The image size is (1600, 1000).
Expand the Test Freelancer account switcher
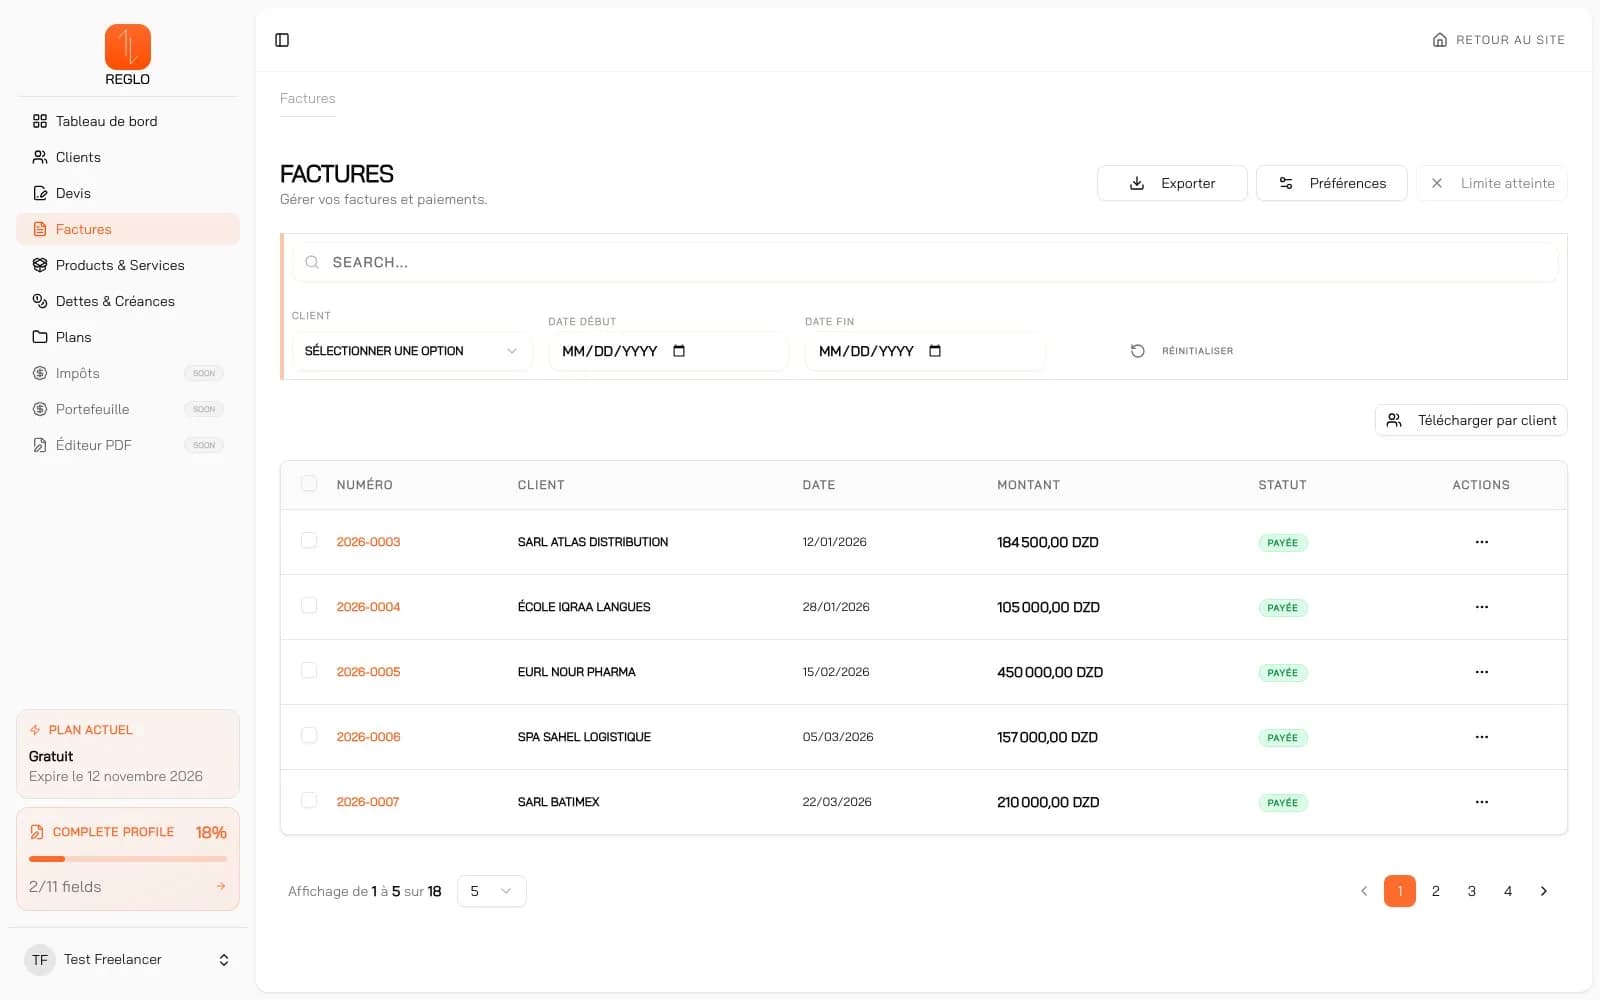pyautogui.click(x=128, y=960)
